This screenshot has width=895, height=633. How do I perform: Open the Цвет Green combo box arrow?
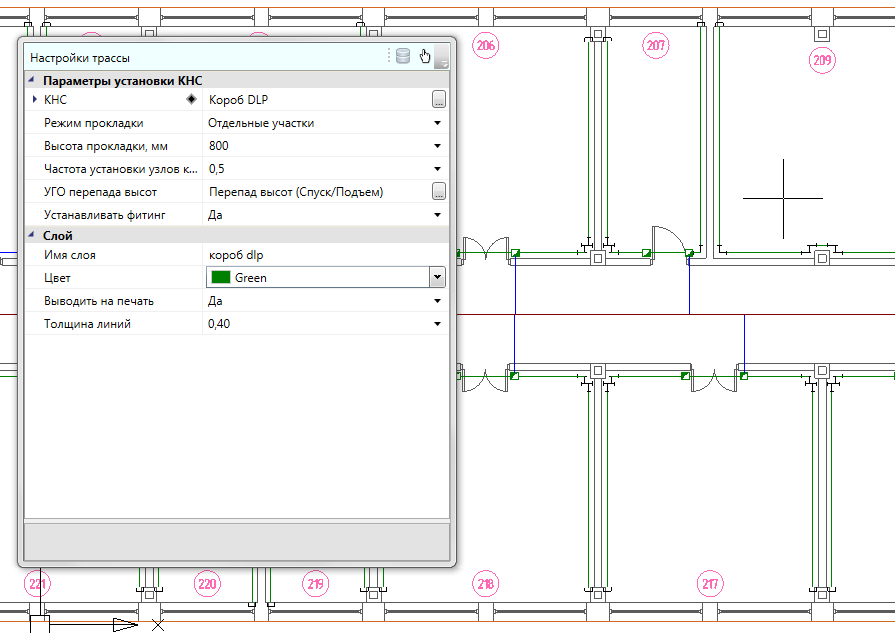click(x=437, y=277)
